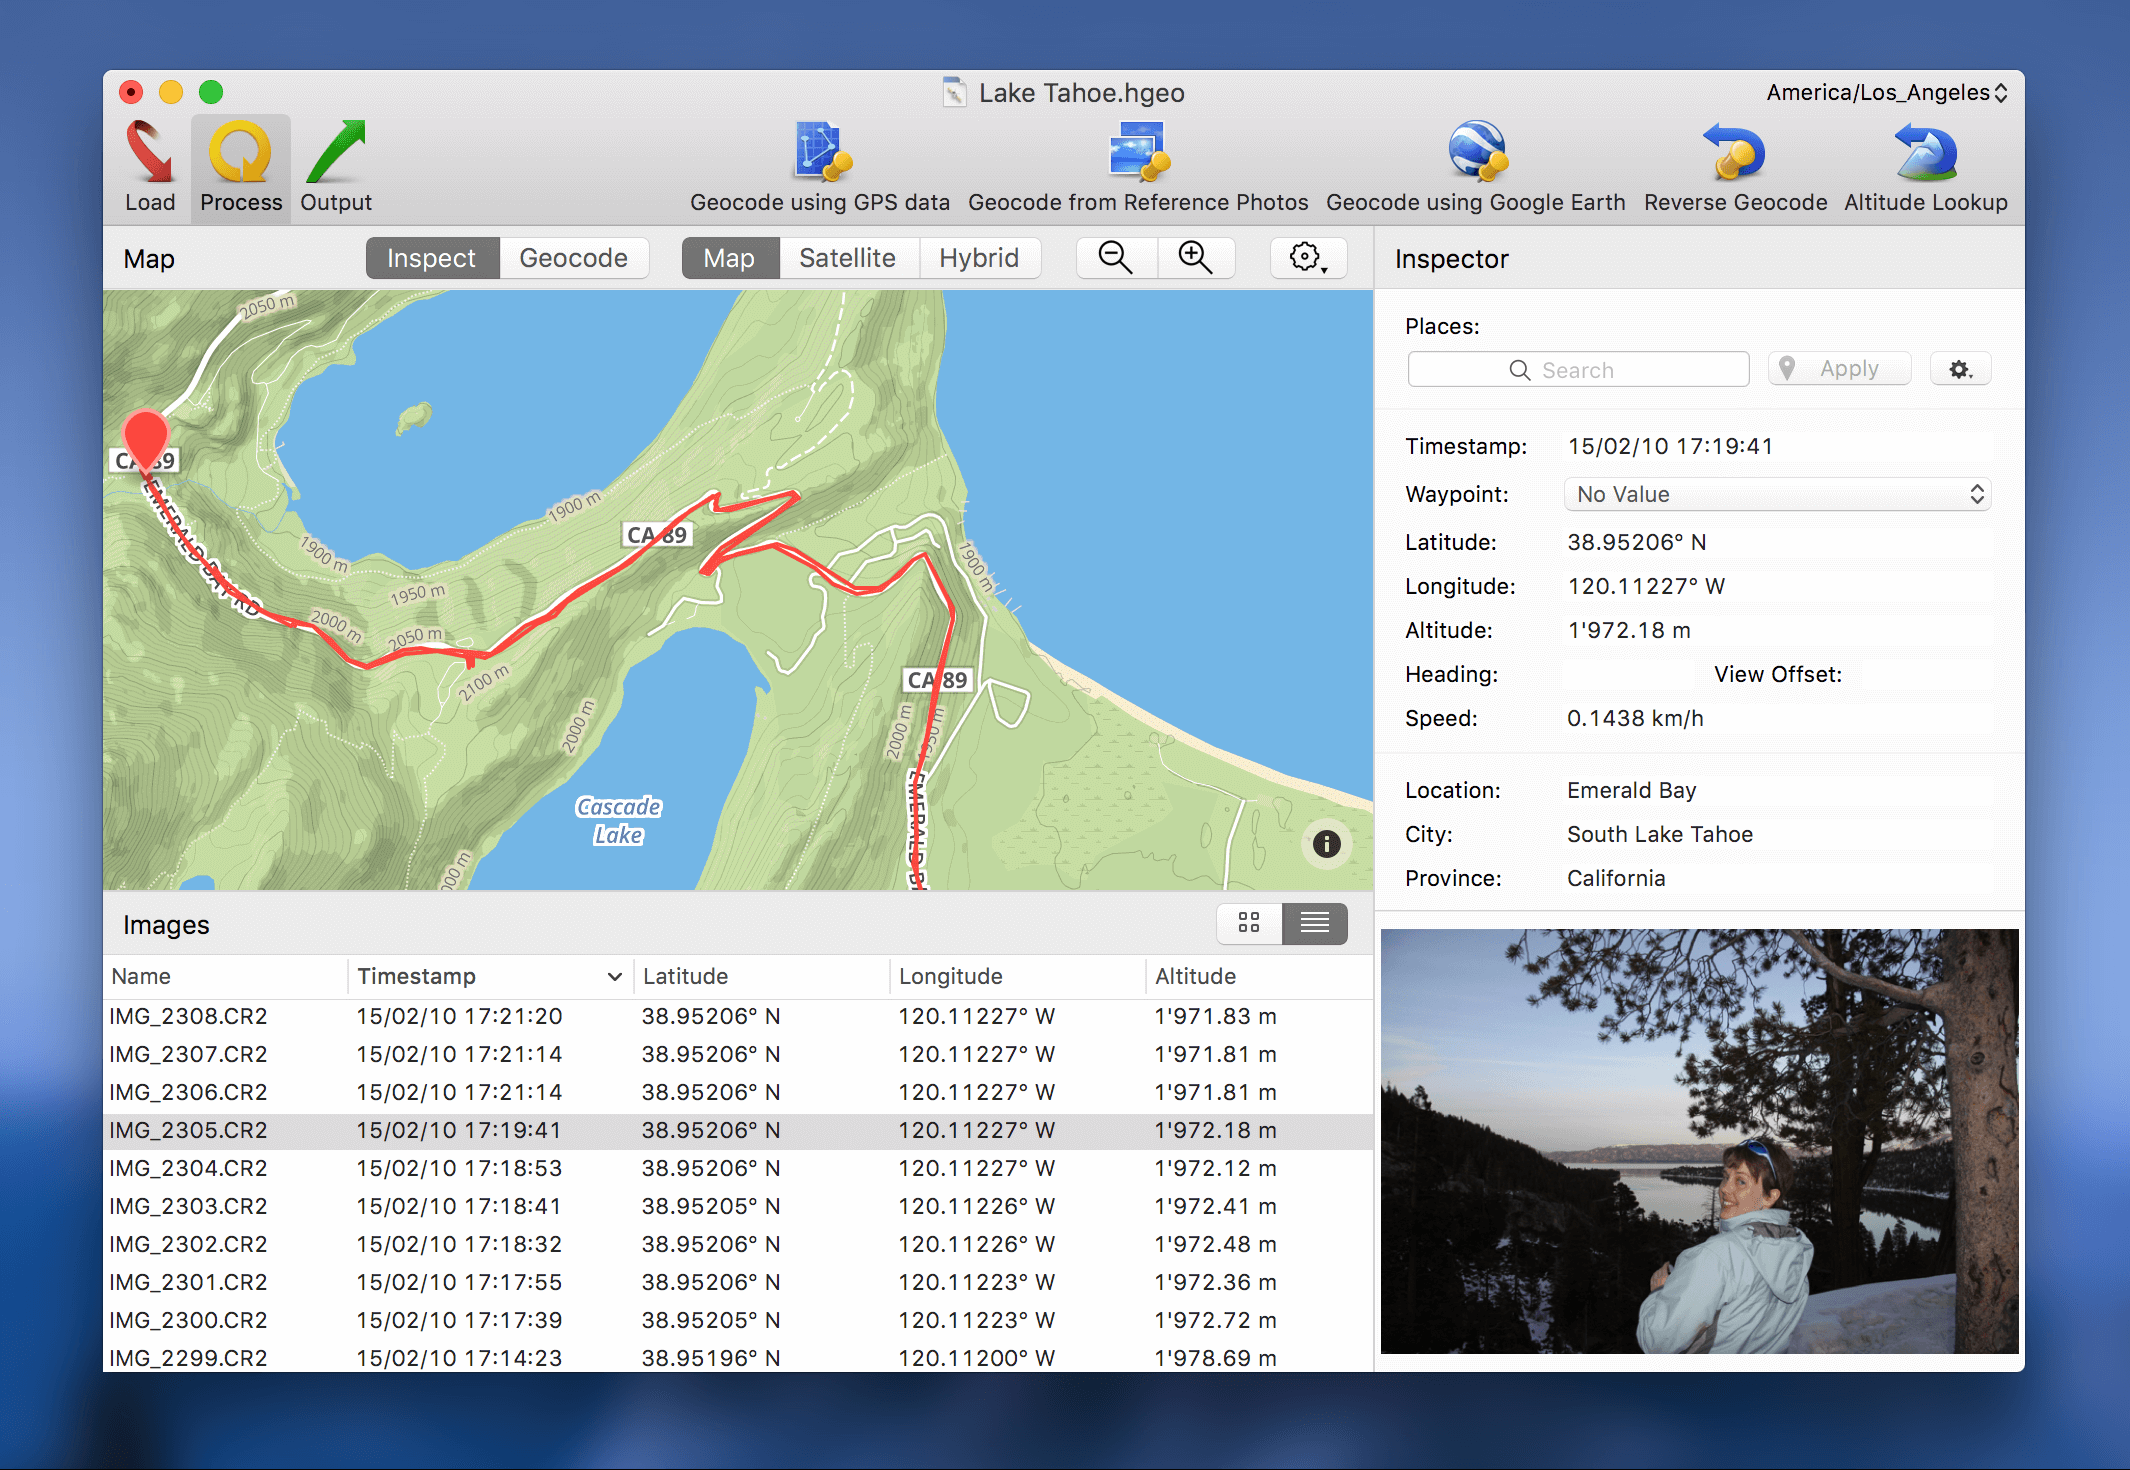Sort images by Altitude column
This screenshot has width=2130, height=1470.
[1259, 976]
